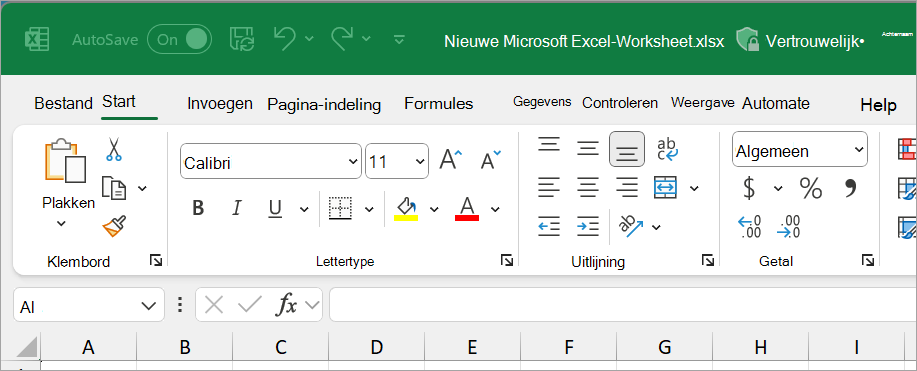
Task: Select the Start ribbon tab
Action: click(119, 102)
